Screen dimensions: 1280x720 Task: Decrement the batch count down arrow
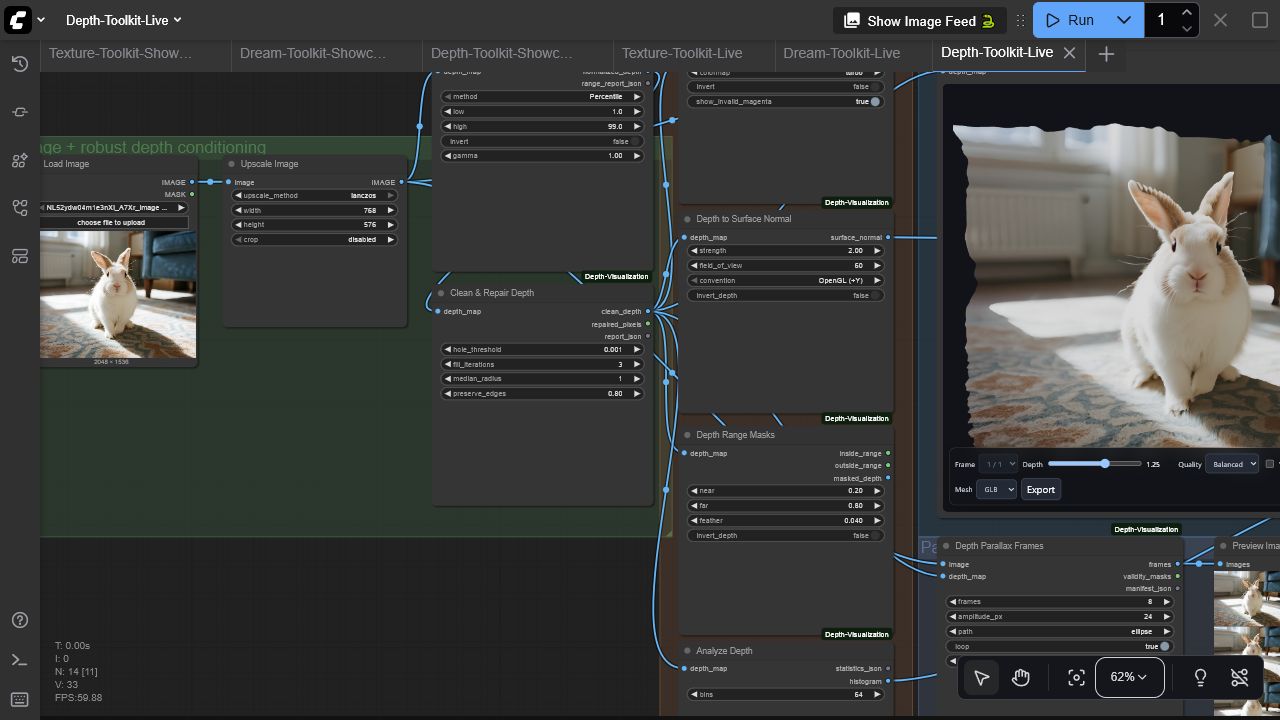(x=1187, y=28)
